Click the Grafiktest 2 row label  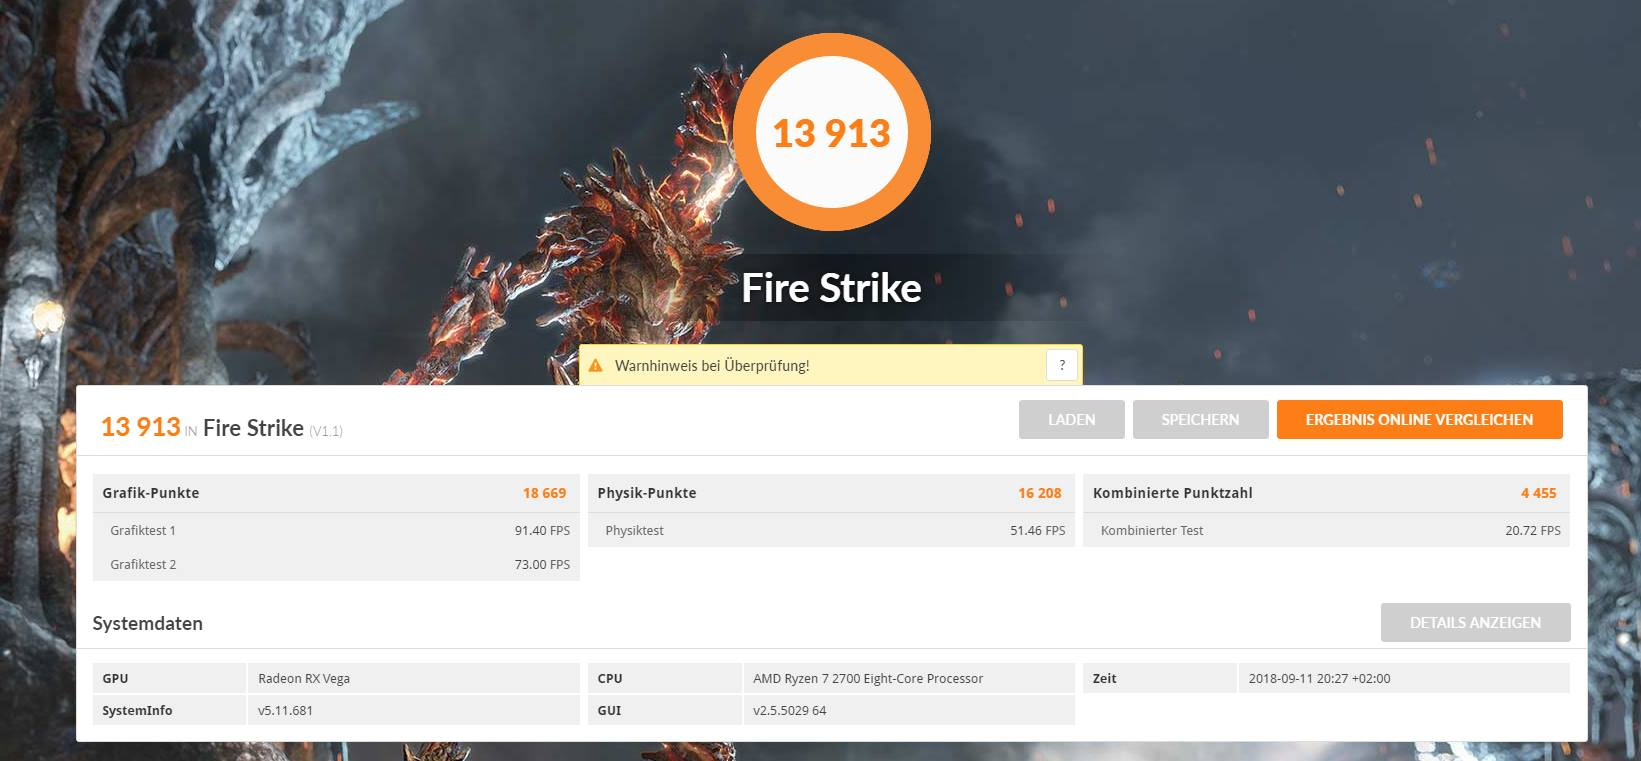click(x=143, y=565)
